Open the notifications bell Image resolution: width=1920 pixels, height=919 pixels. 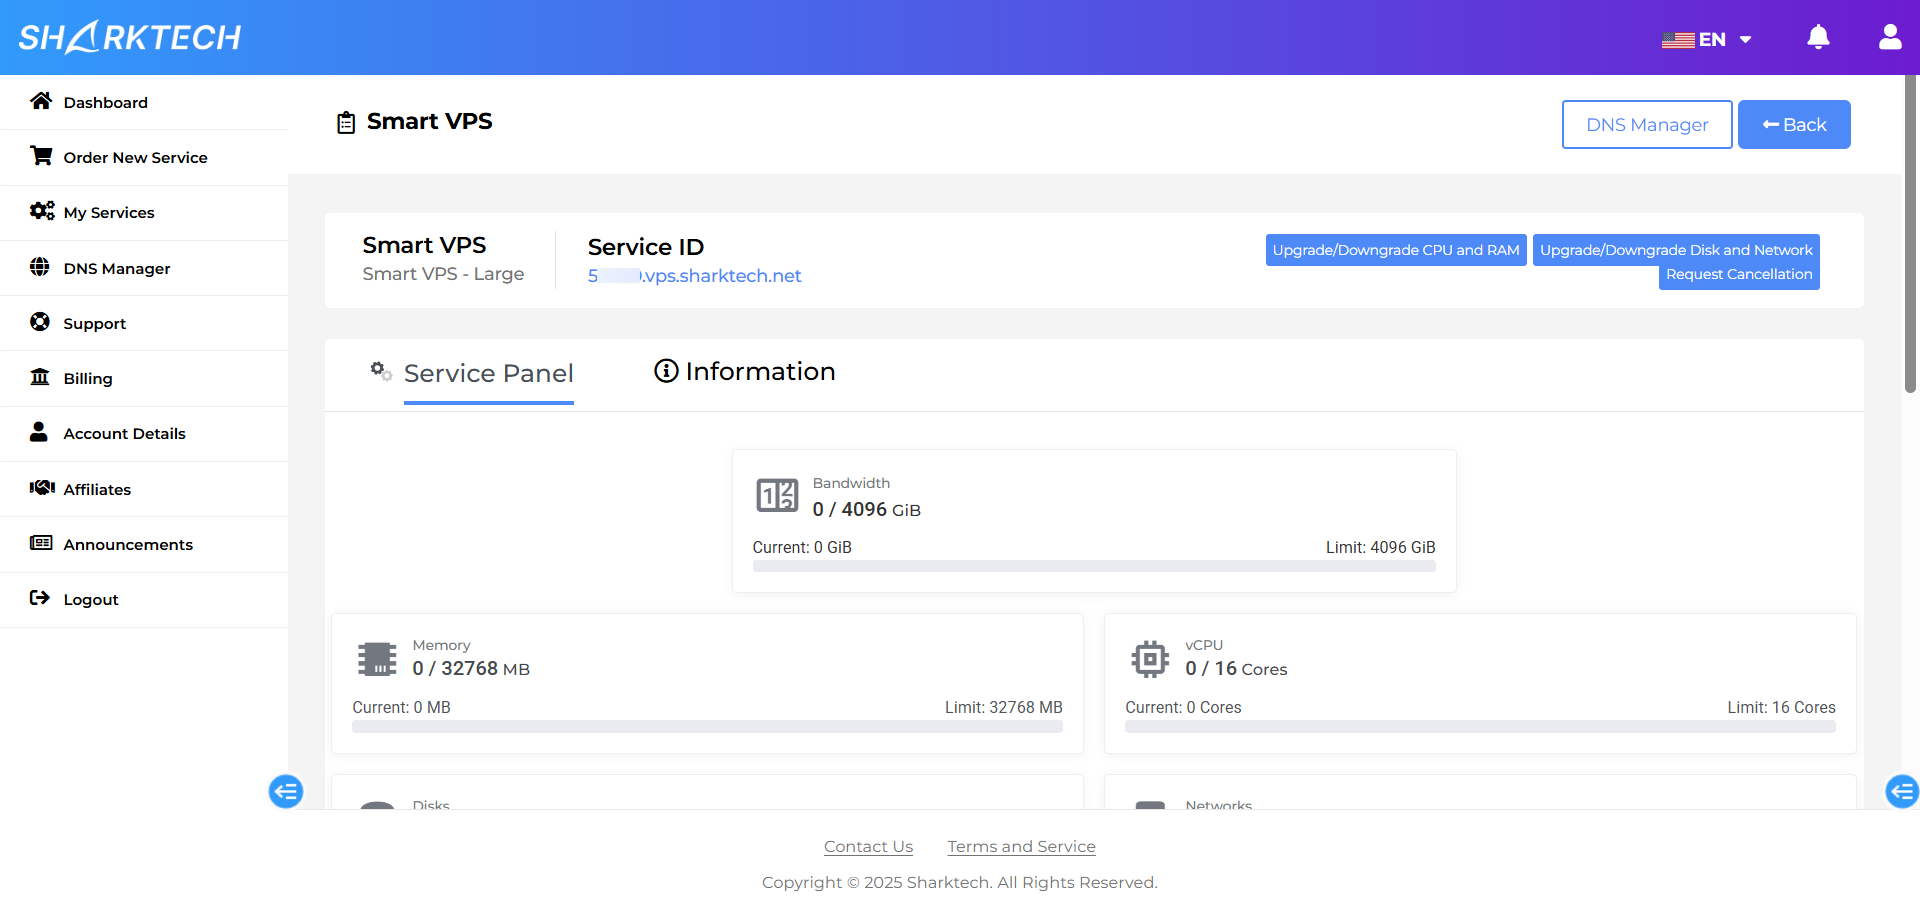1818,38
